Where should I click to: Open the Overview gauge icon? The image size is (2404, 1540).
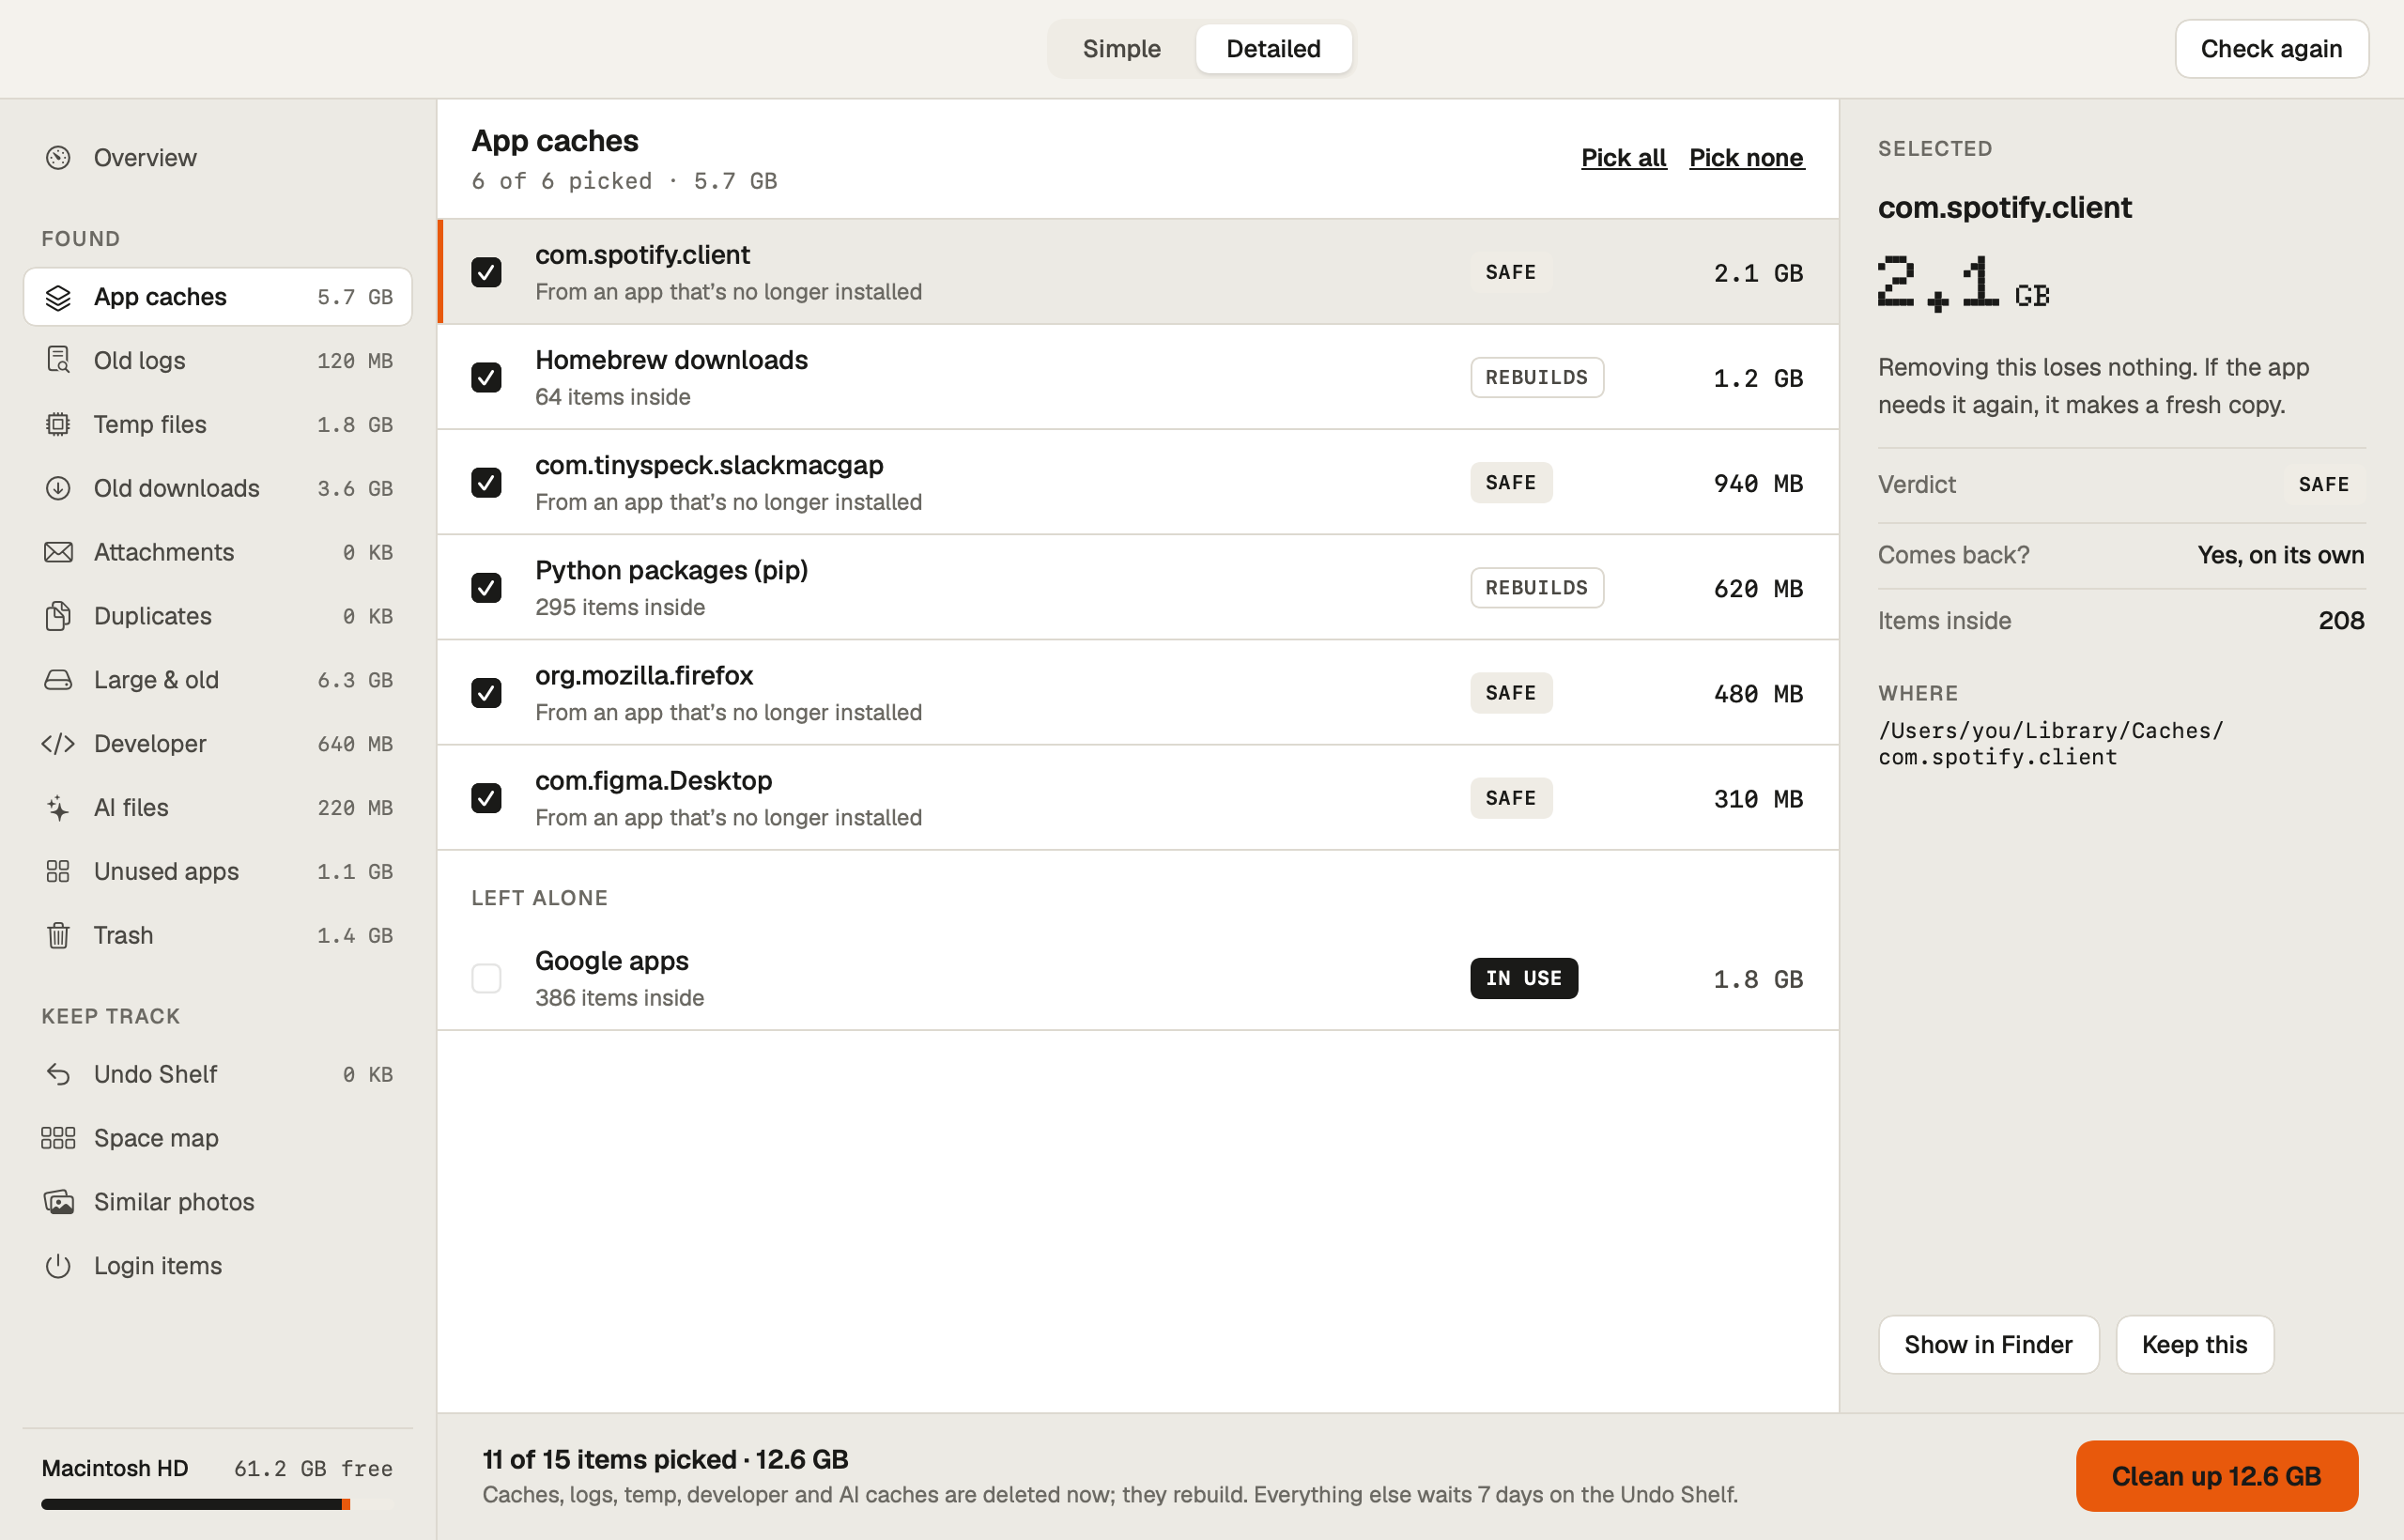(x=58, y=157)
